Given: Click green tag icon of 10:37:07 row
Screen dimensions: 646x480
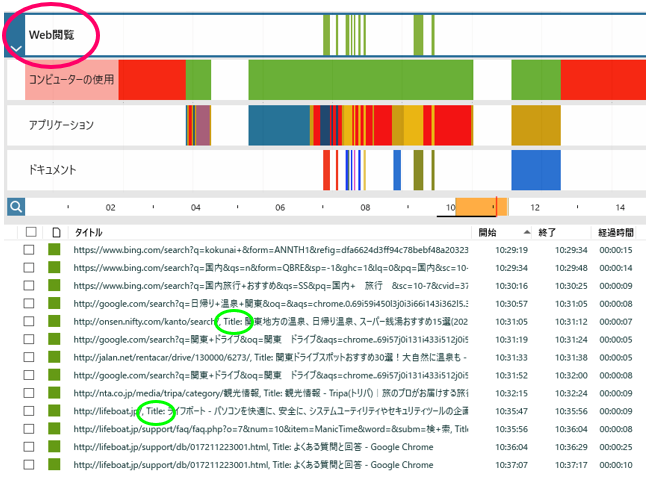Looking at the screenshot, I should (54, 464).
